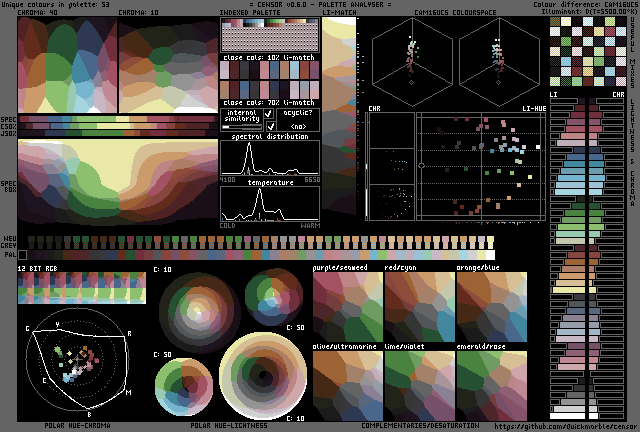Click the 'JS0%' row label
This screenshot has width=640, height=432.
pos(9,134)
